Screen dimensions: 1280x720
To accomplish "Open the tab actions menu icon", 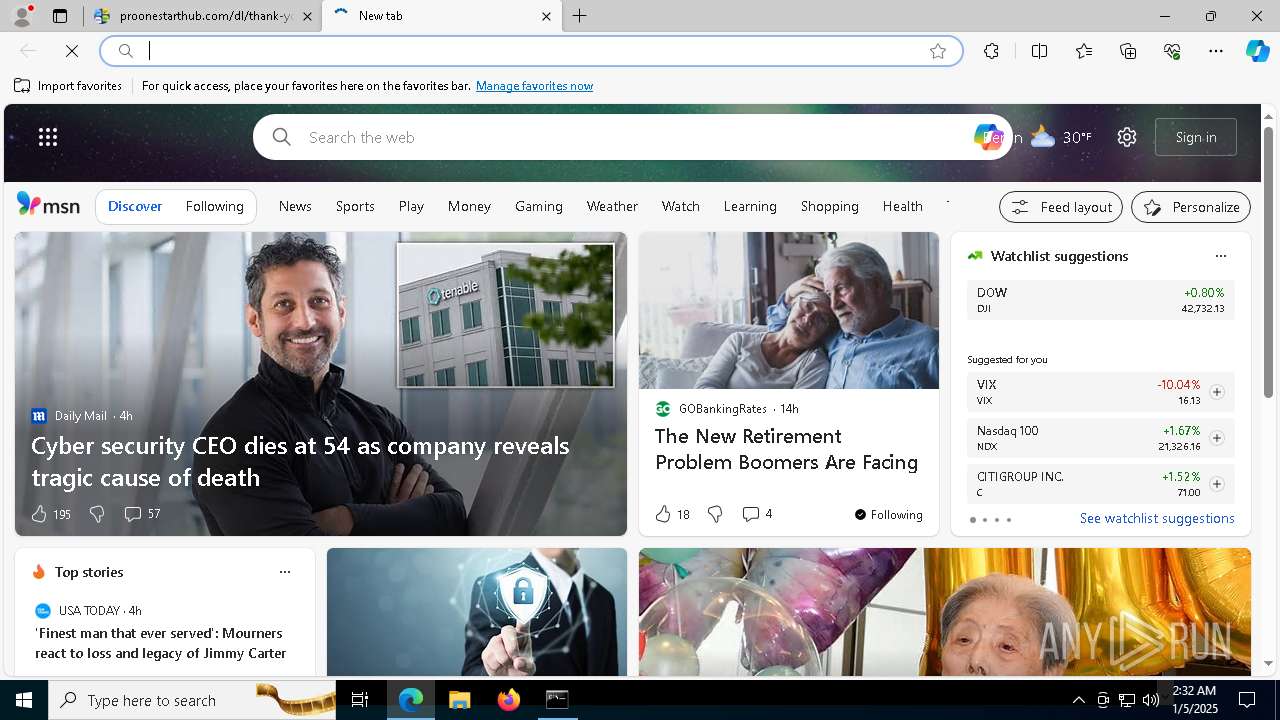I will pyautogui.click(x=60, y=16).
